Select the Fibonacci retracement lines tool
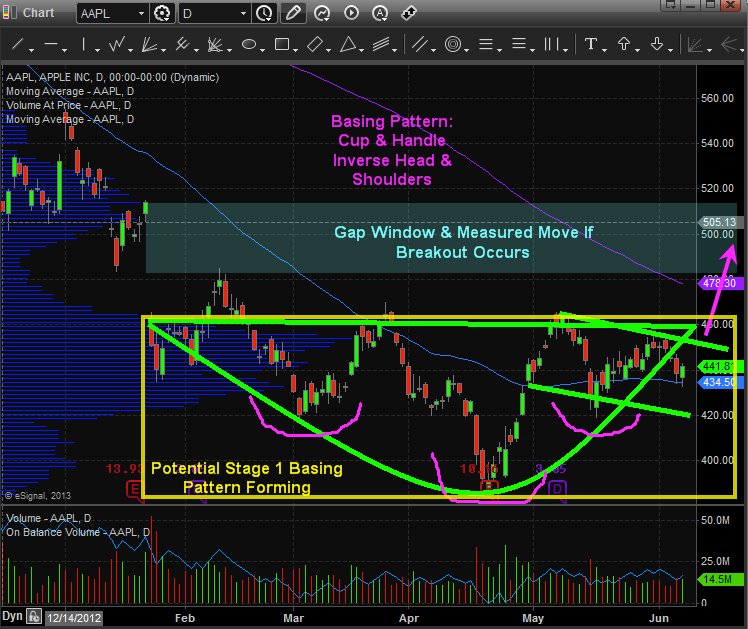 pos(486,44)
